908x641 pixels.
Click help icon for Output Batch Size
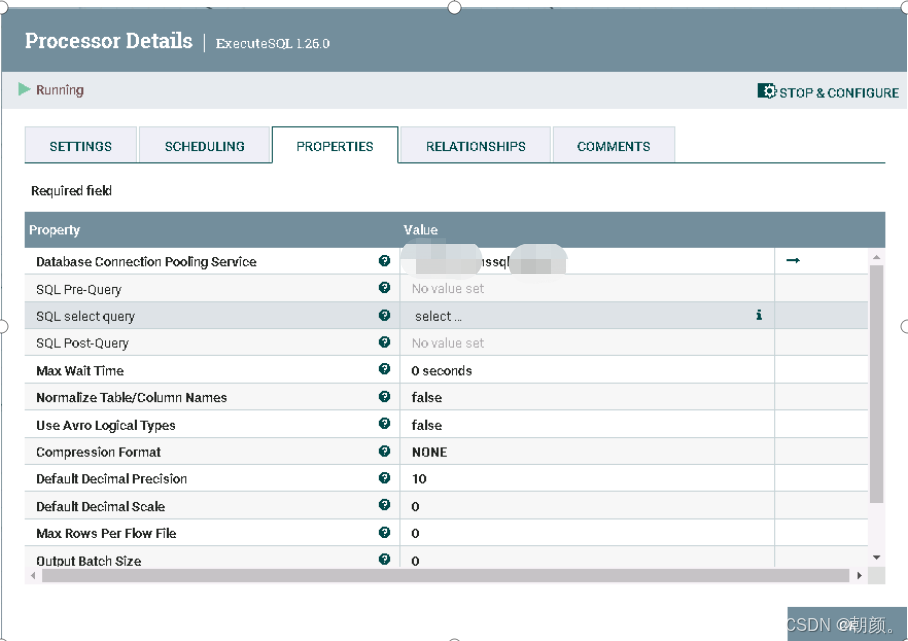pyautogui.click(x=384, y=559)
